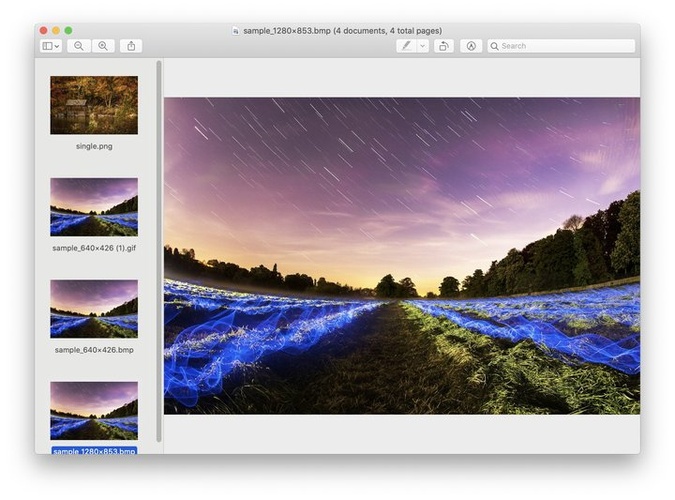Minimize window with the yellow button
Screen dimensions: 675x500
[x=56, y=30]
